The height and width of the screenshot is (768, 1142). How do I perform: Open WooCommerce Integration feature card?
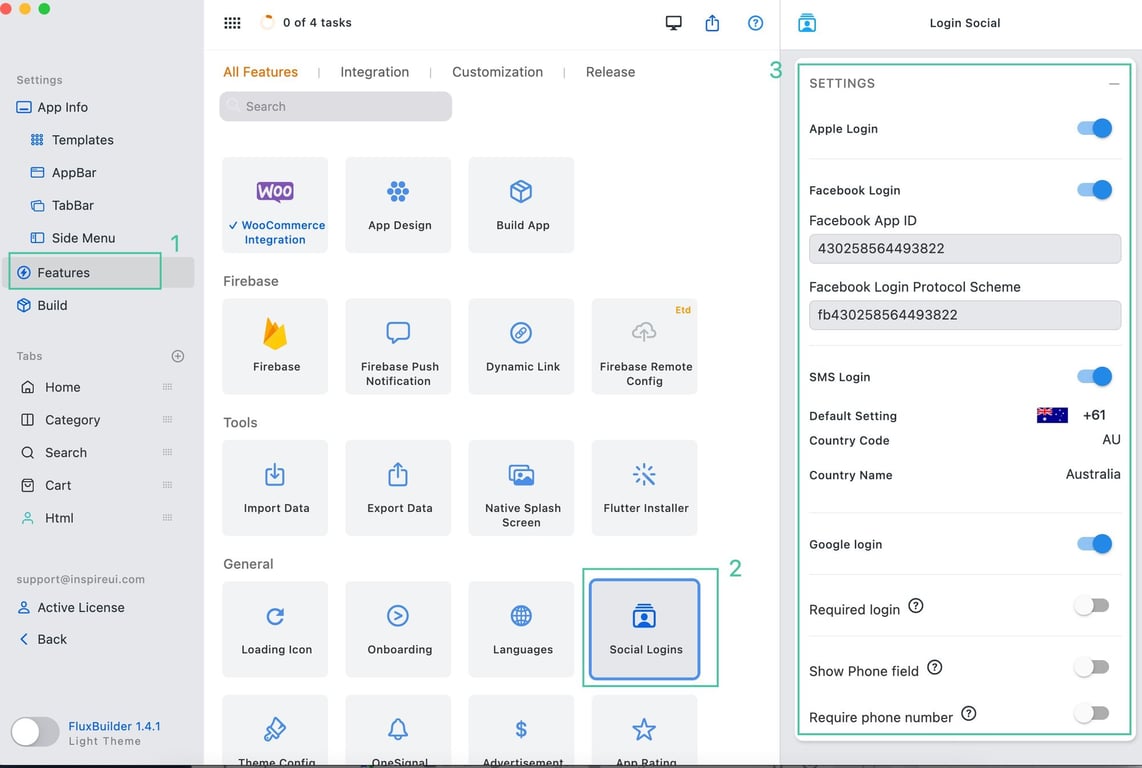[x=275, y=205]
